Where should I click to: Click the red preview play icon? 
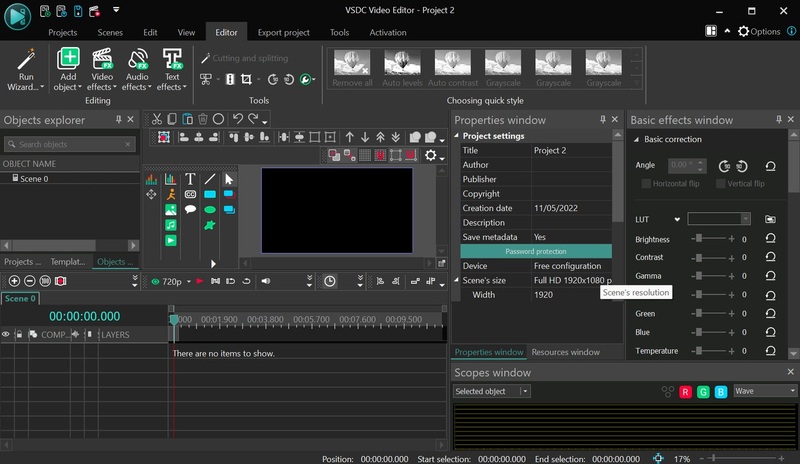(x=199, y=282)
